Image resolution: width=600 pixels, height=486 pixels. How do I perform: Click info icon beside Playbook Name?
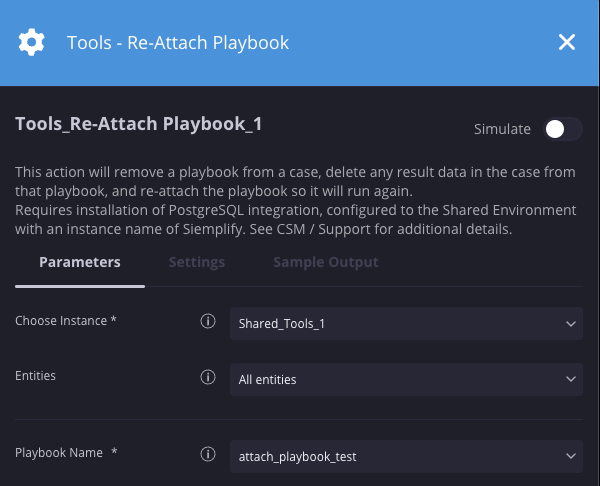208,455
